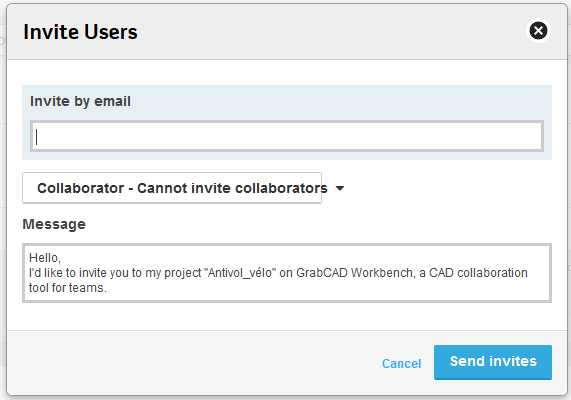Close the Invite Users dialog with X icon

click(538, 30)
